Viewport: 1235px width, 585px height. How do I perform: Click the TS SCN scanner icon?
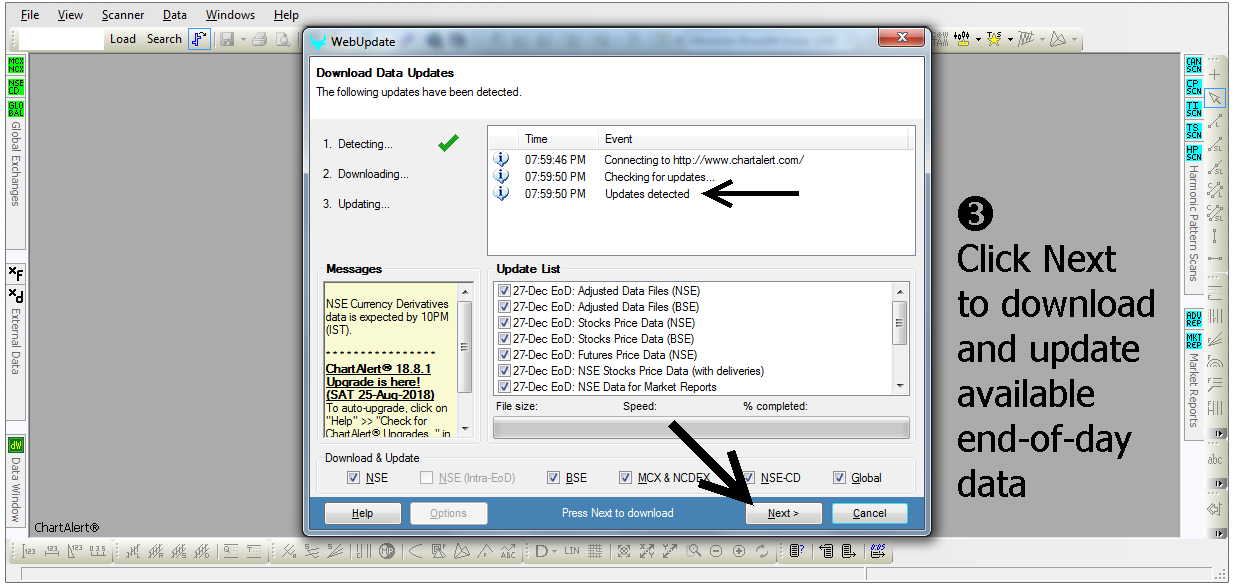[1194, 131]
